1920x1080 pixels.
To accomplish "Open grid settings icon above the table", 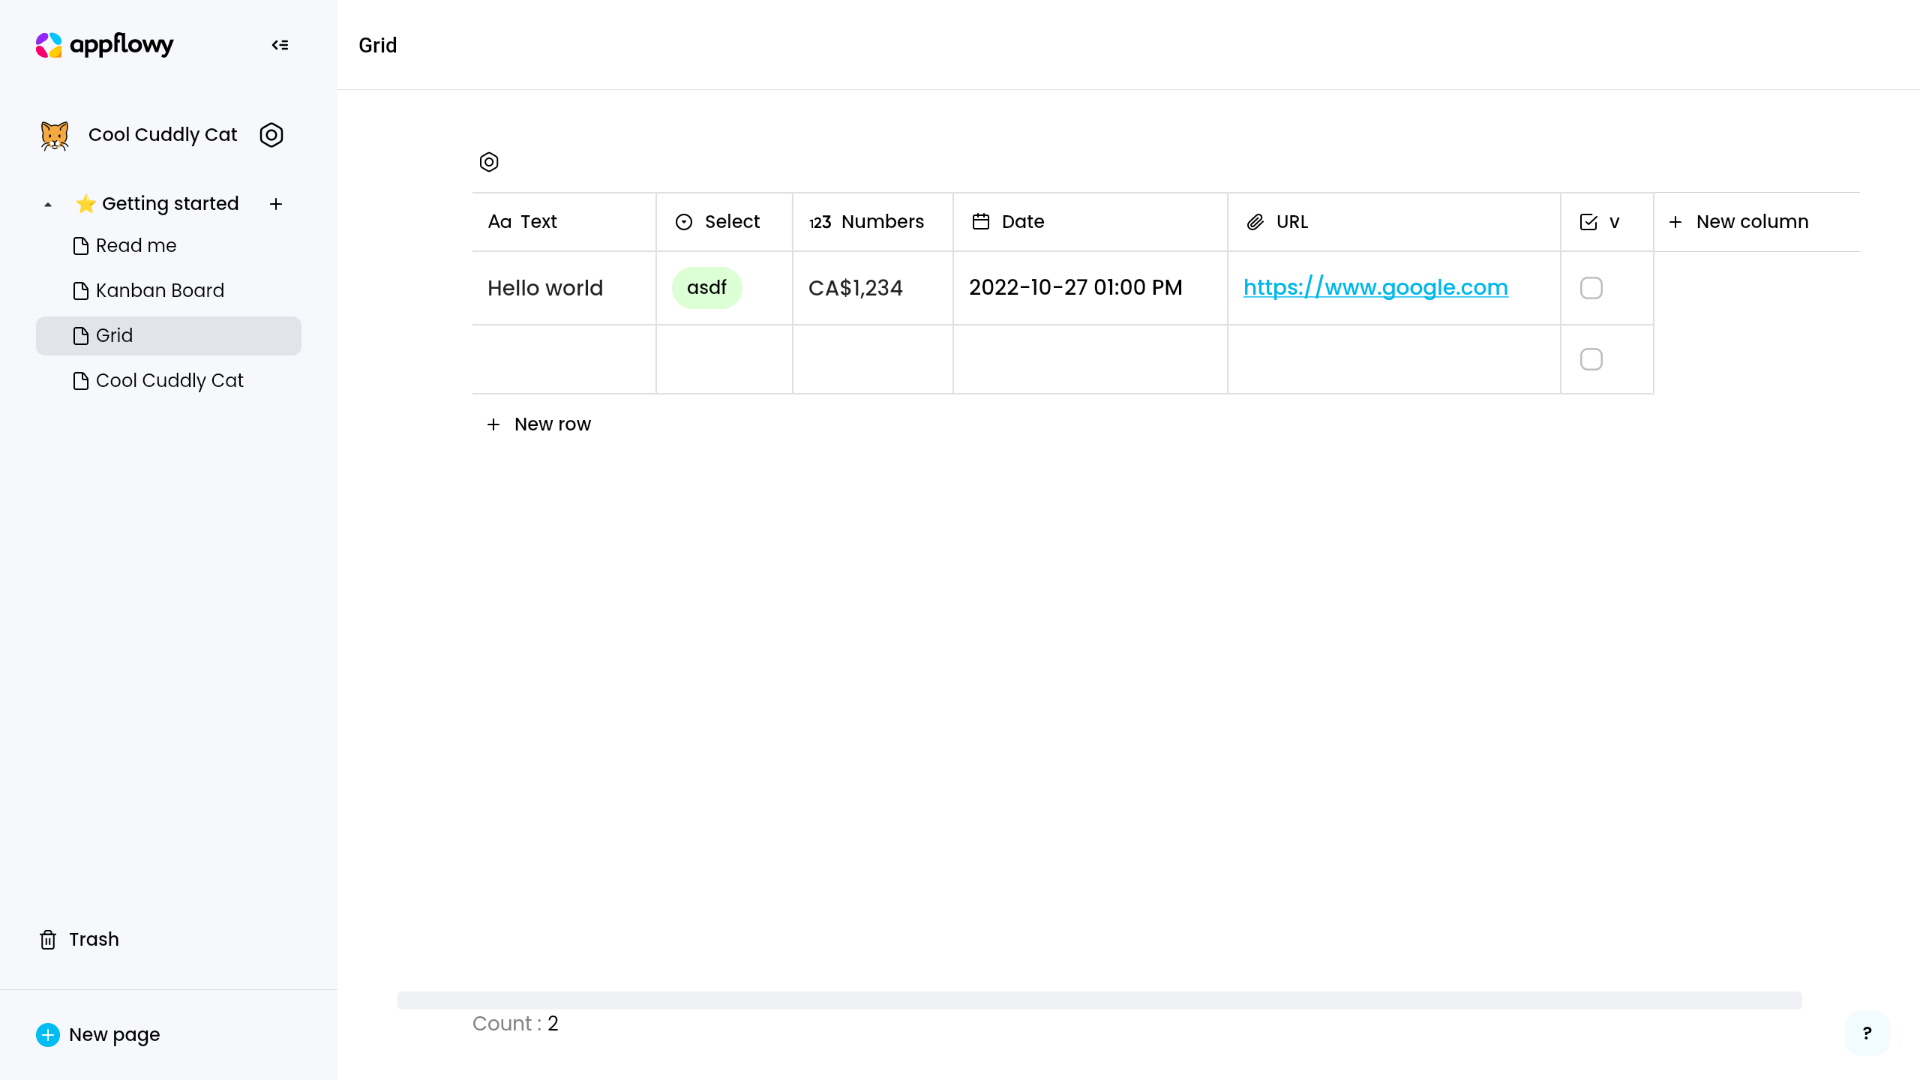I will click(489, 162).
